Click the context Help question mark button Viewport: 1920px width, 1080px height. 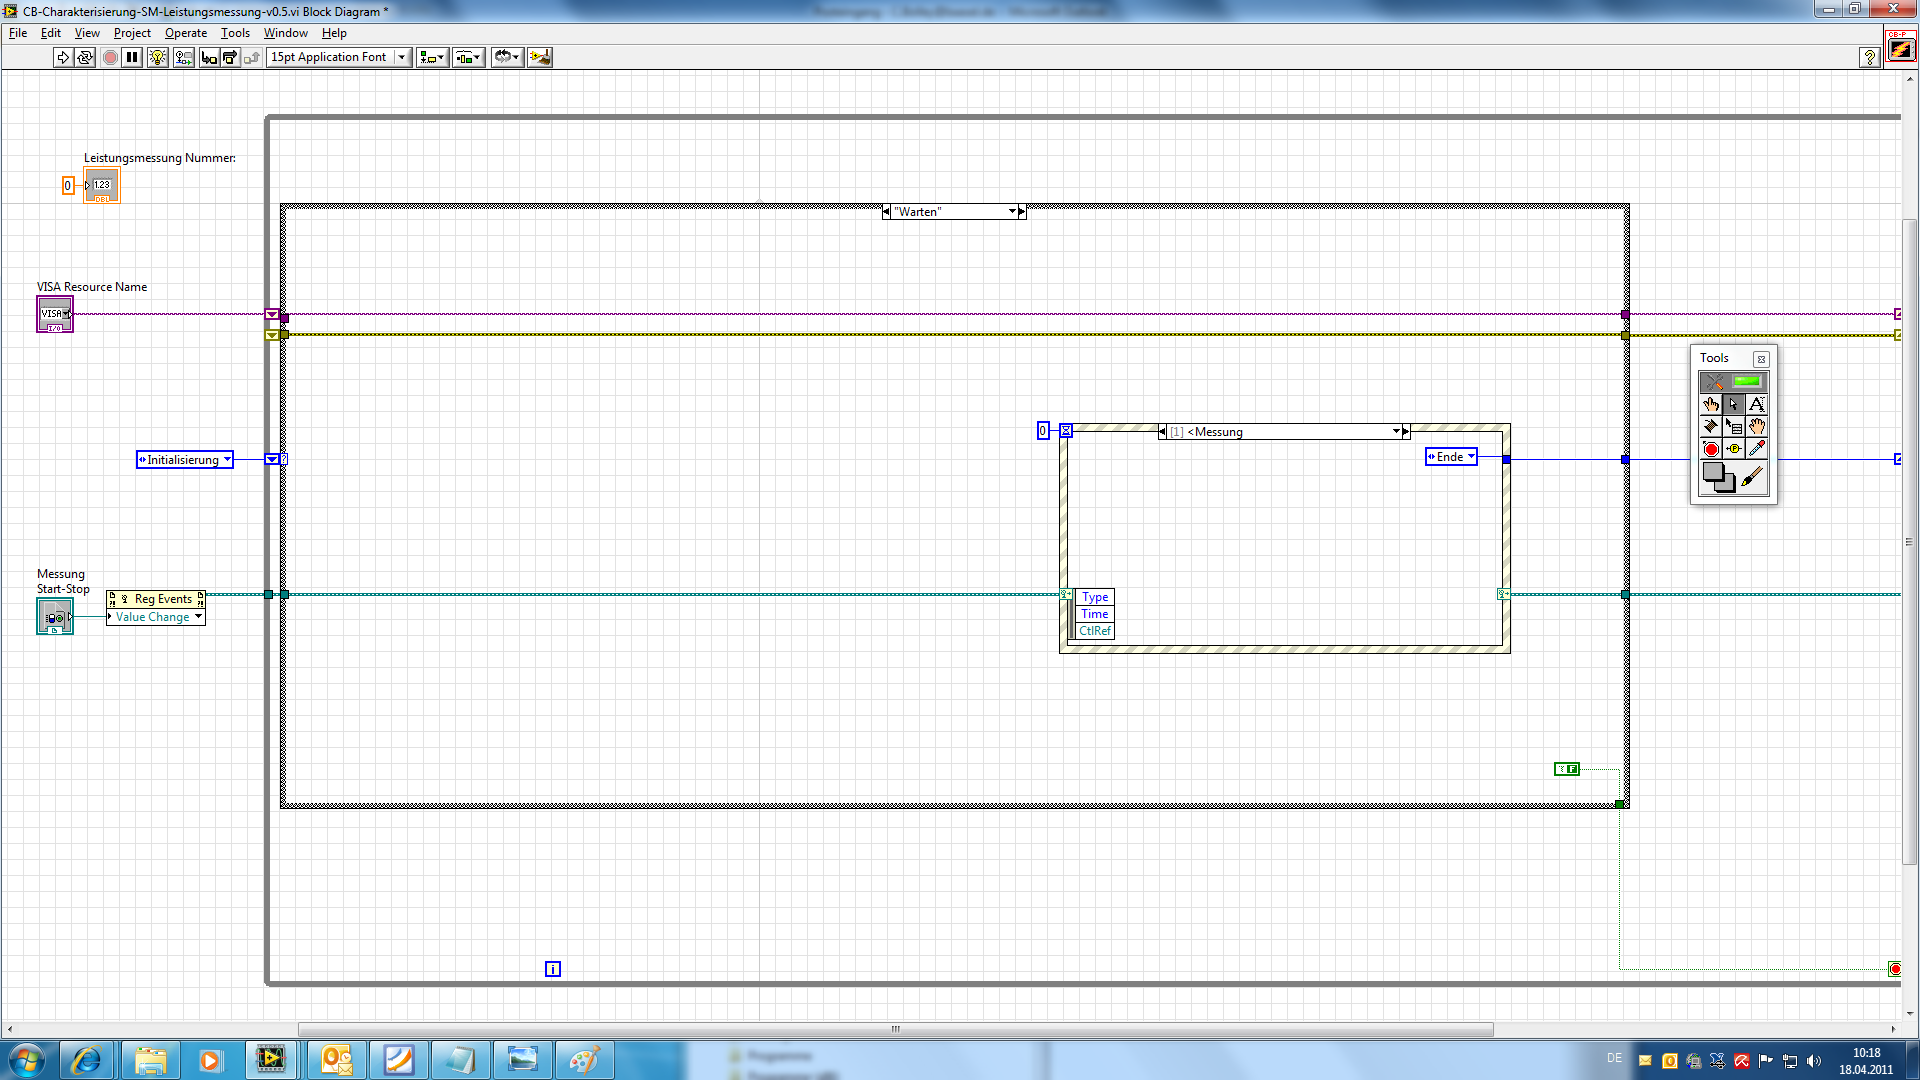pyautogui.click(x=1869, y=57)
